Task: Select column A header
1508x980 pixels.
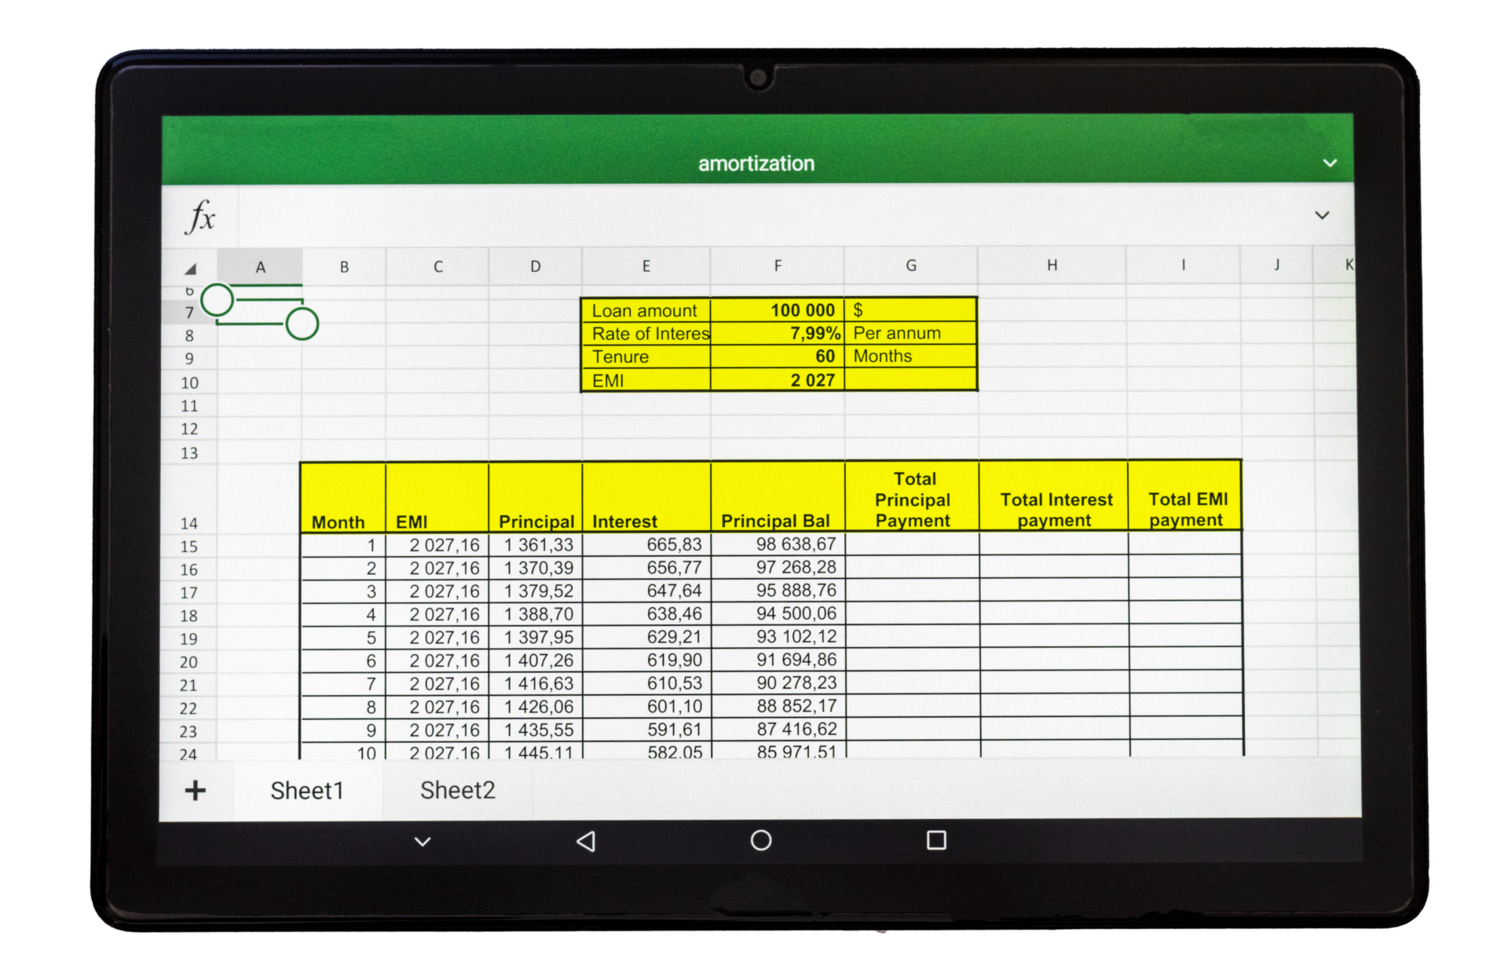Action: pos(260,267)
